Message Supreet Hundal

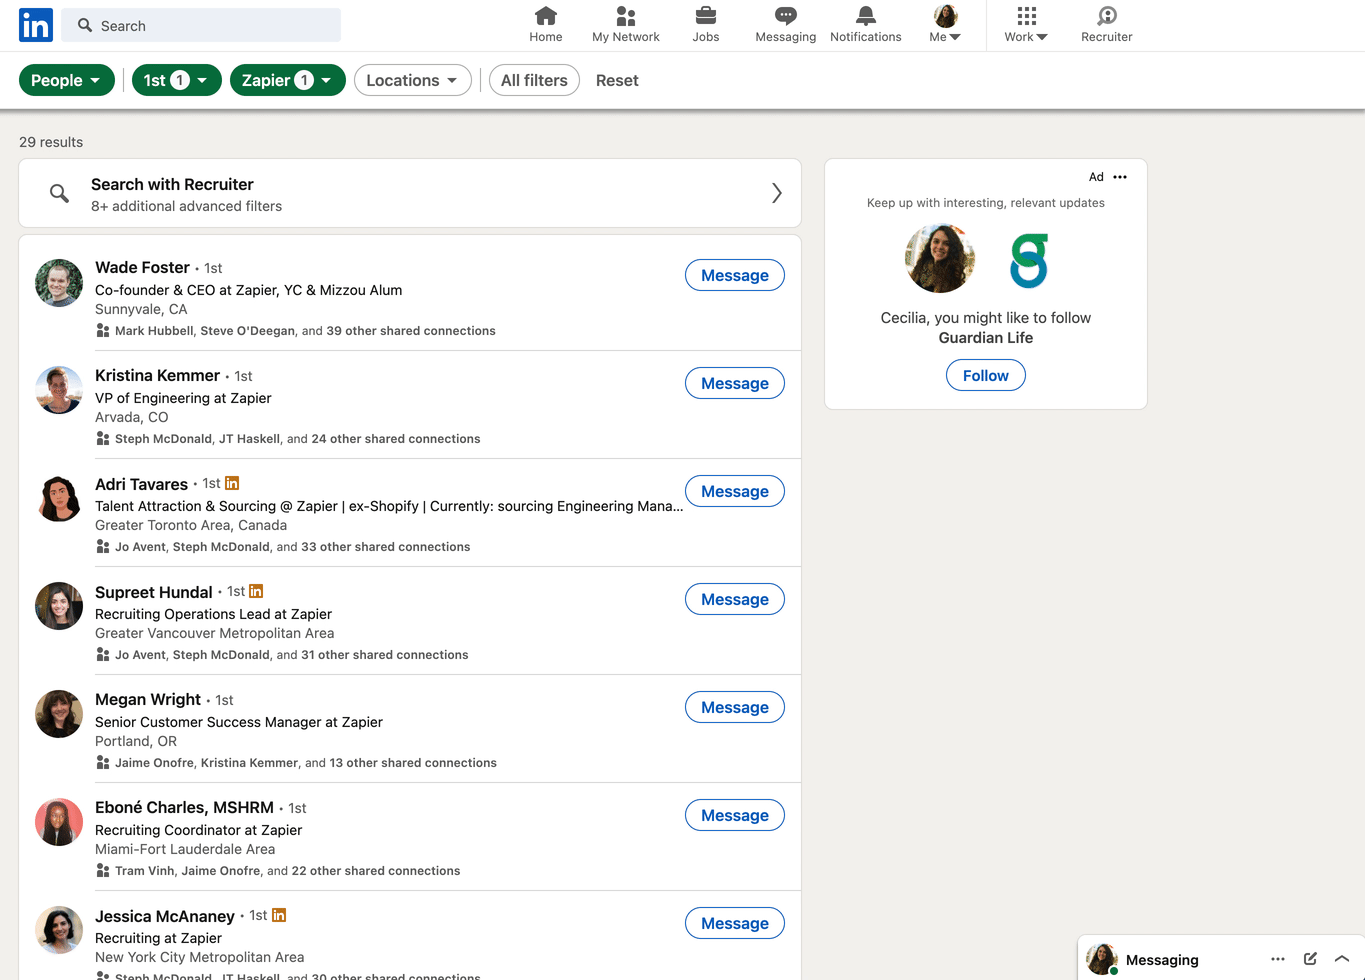(735, 599)
